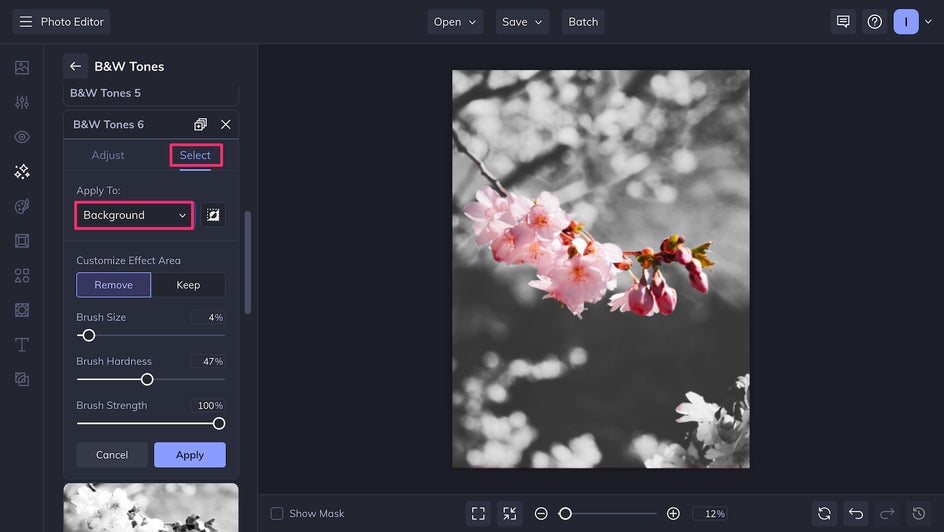Open the Touch Up eye sidebar icon

(22, 137)
